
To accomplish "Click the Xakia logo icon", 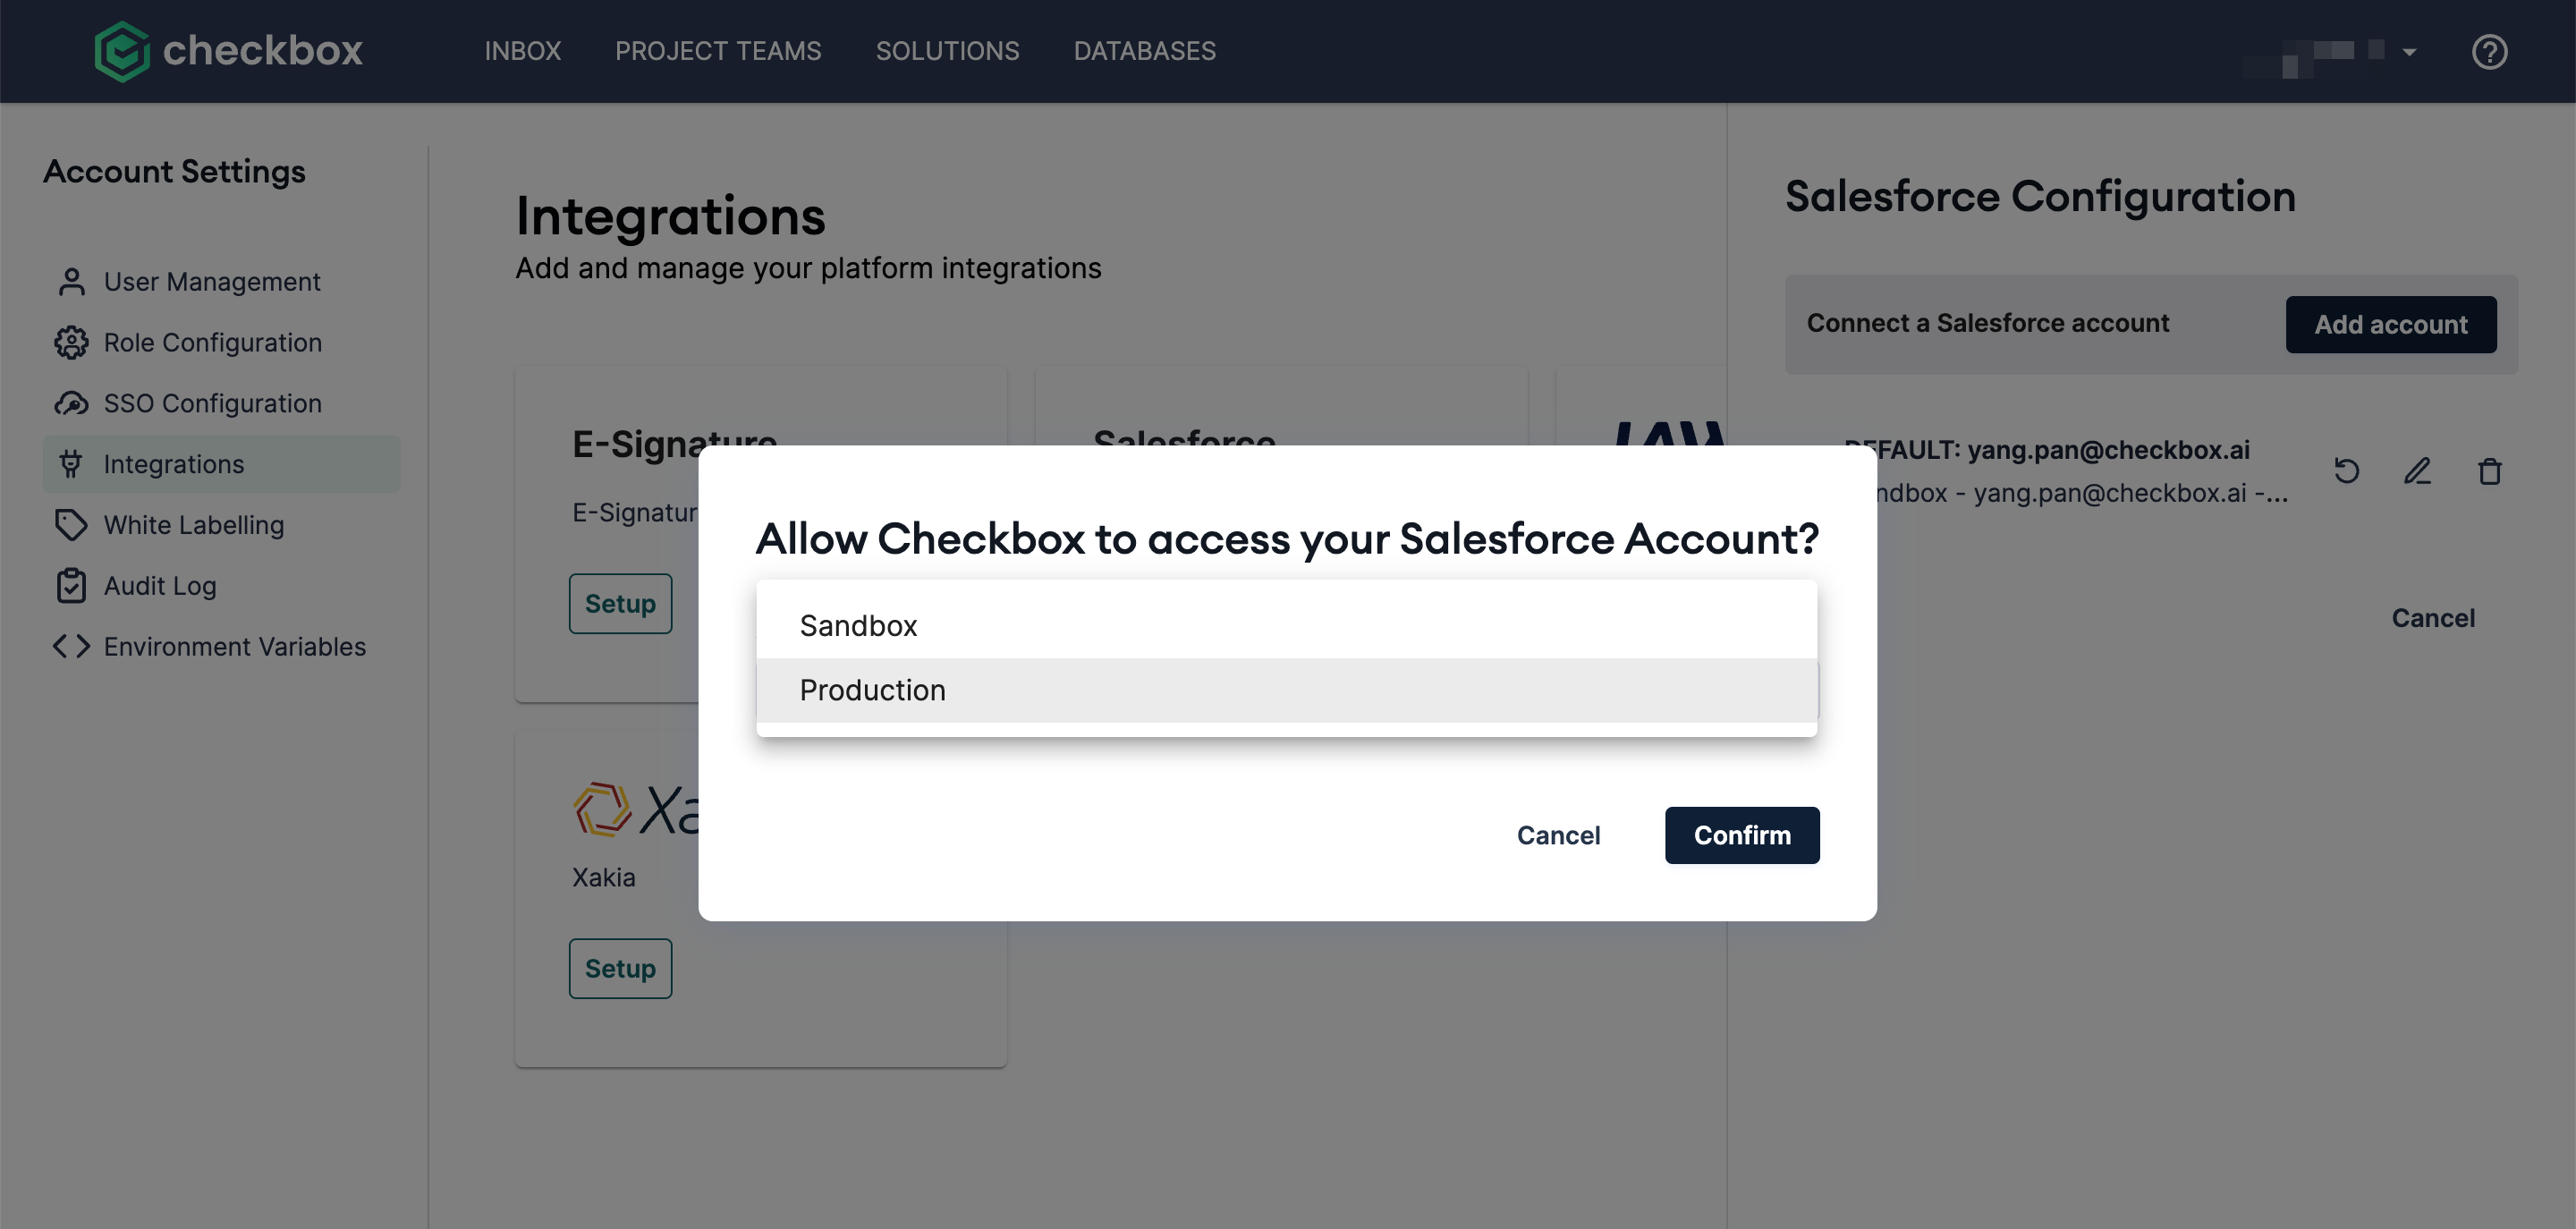I will point(602,809).
